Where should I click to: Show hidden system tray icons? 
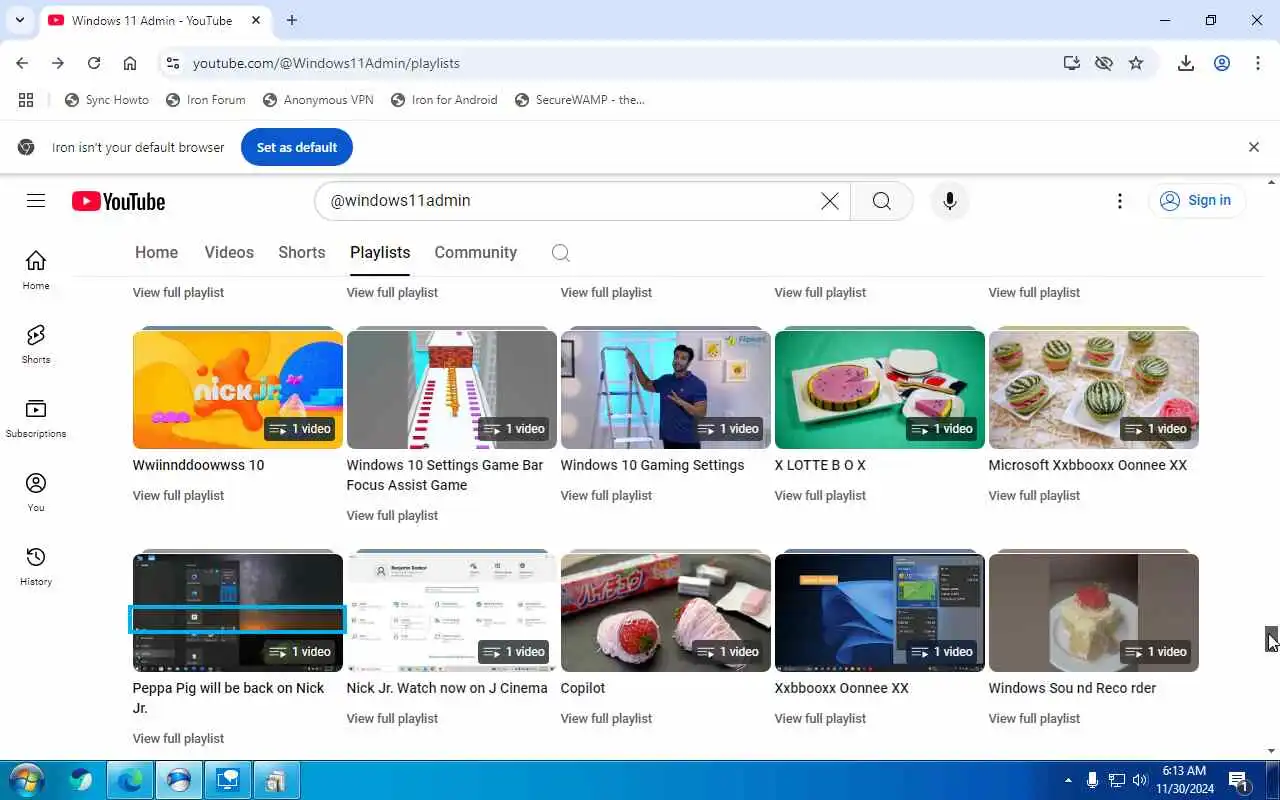(x=1068, y=780)
